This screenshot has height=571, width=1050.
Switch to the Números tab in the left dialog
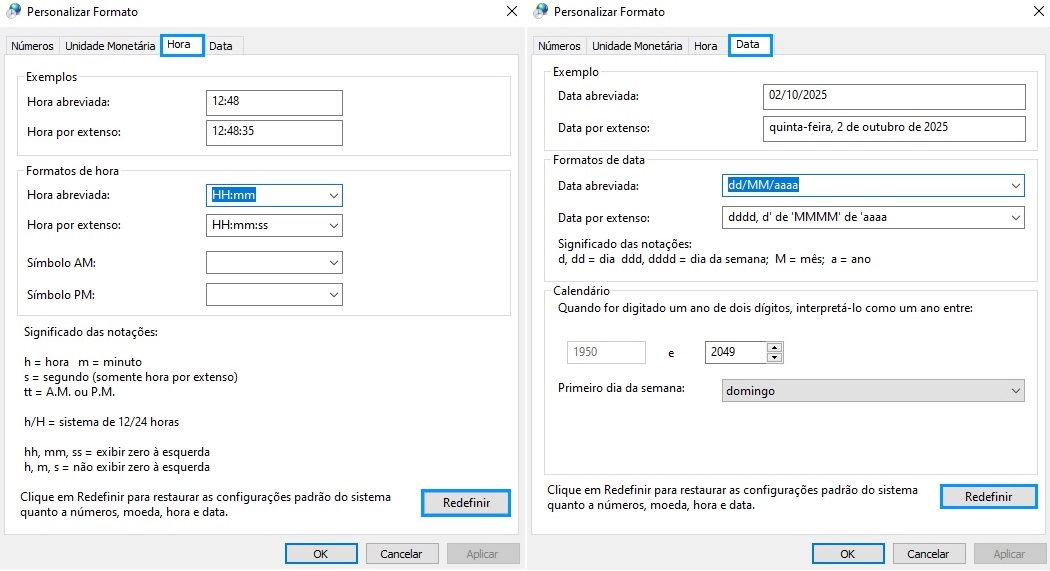coord(32,46)
